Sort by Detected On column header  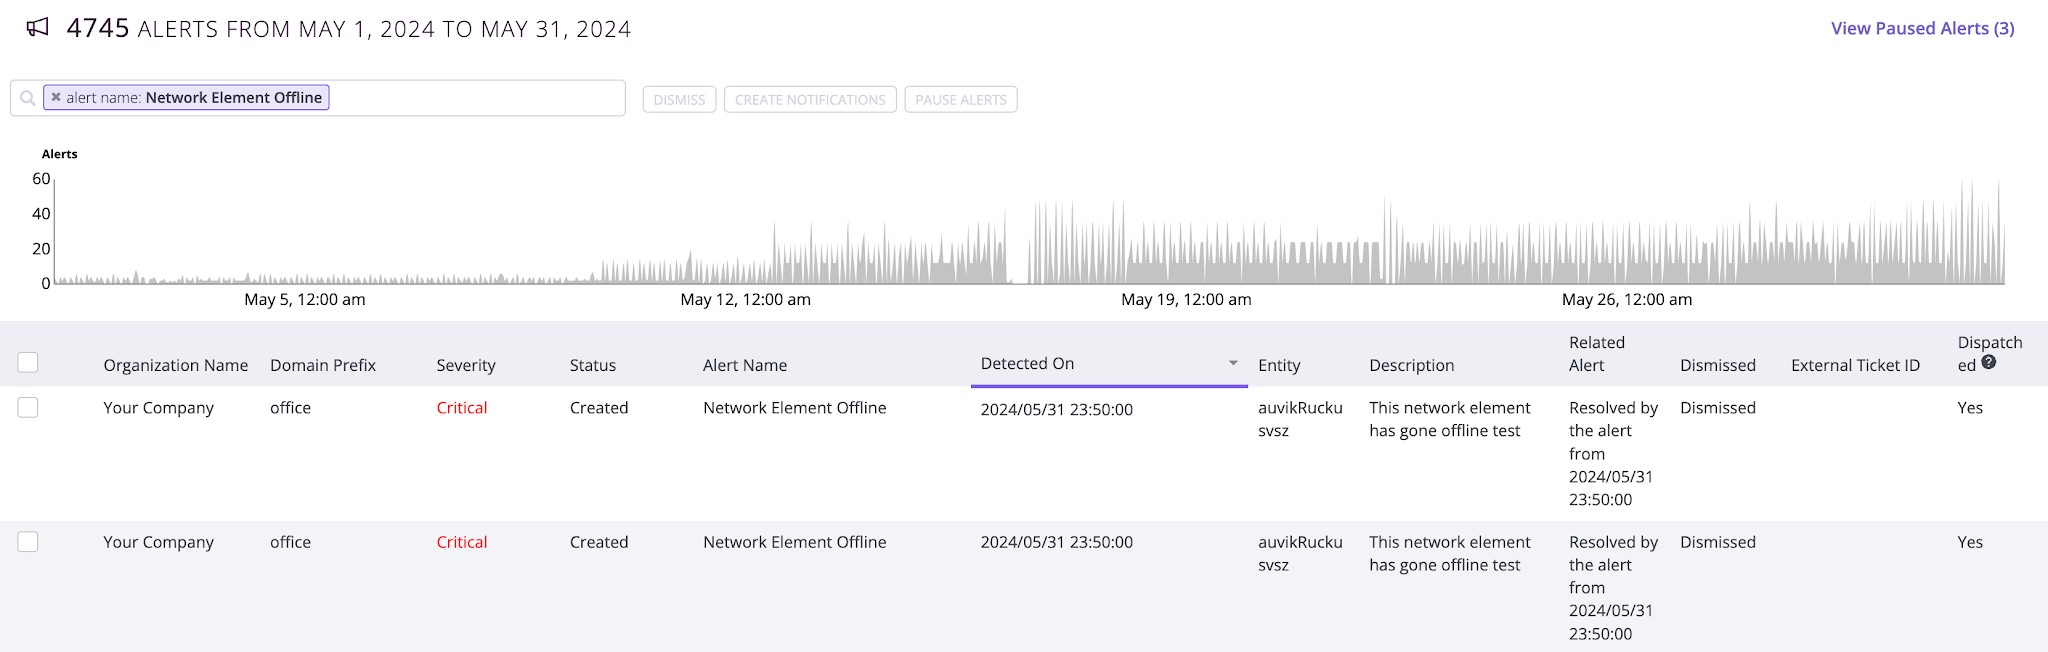pyautogui.click(x=1027, y=363)
